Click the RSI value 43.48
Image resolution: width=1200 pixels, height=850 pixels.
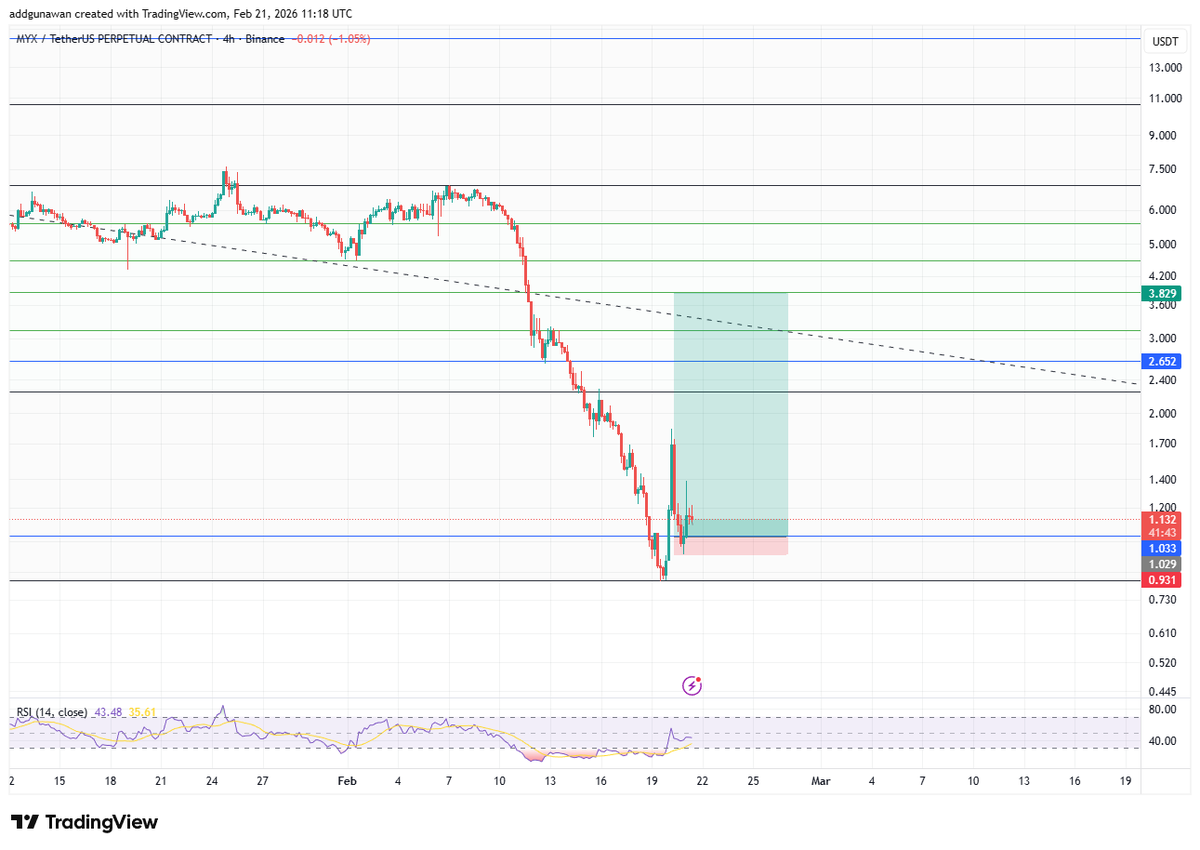108,712
